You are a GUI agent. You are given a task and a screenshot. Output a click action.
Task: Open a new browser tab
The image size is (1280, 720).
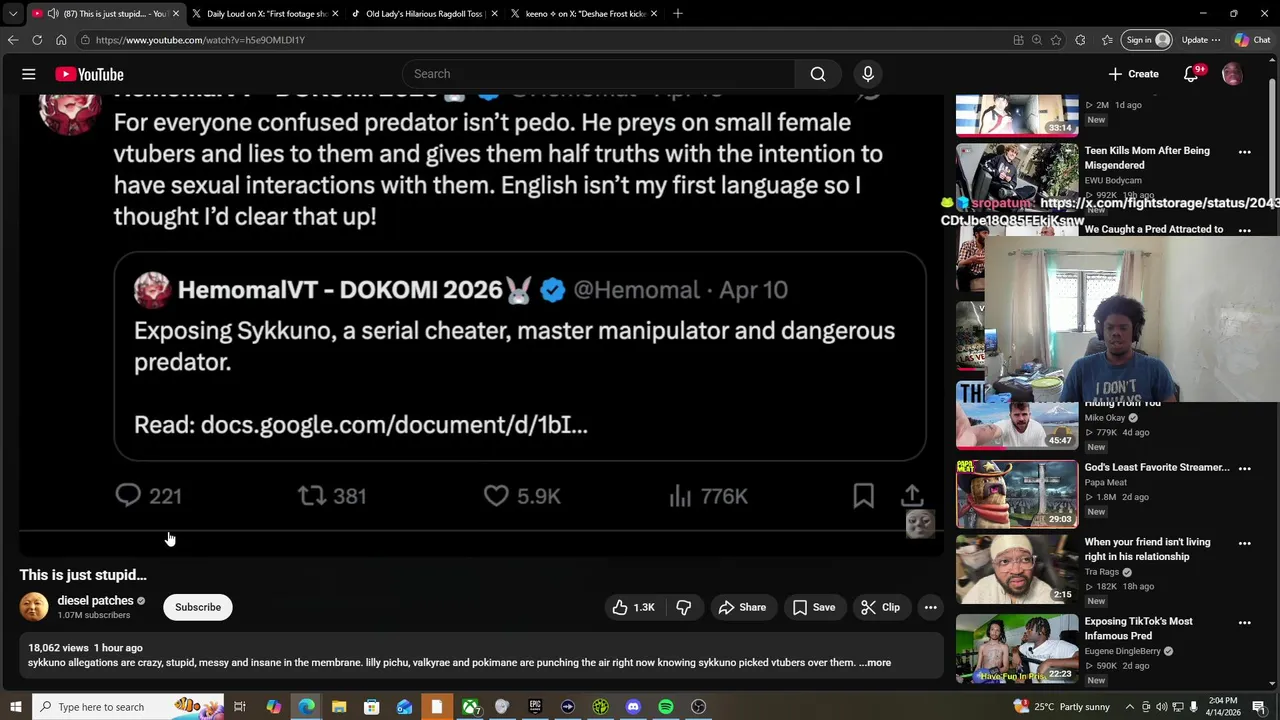[x=678, y=13]
